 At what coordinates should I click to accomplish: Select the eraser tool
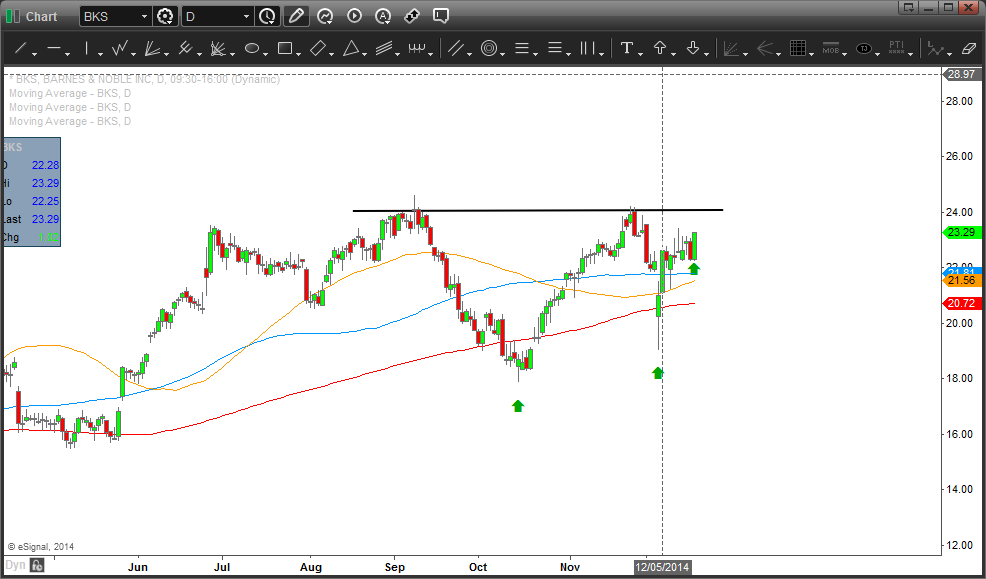click(x=968, y=48)
